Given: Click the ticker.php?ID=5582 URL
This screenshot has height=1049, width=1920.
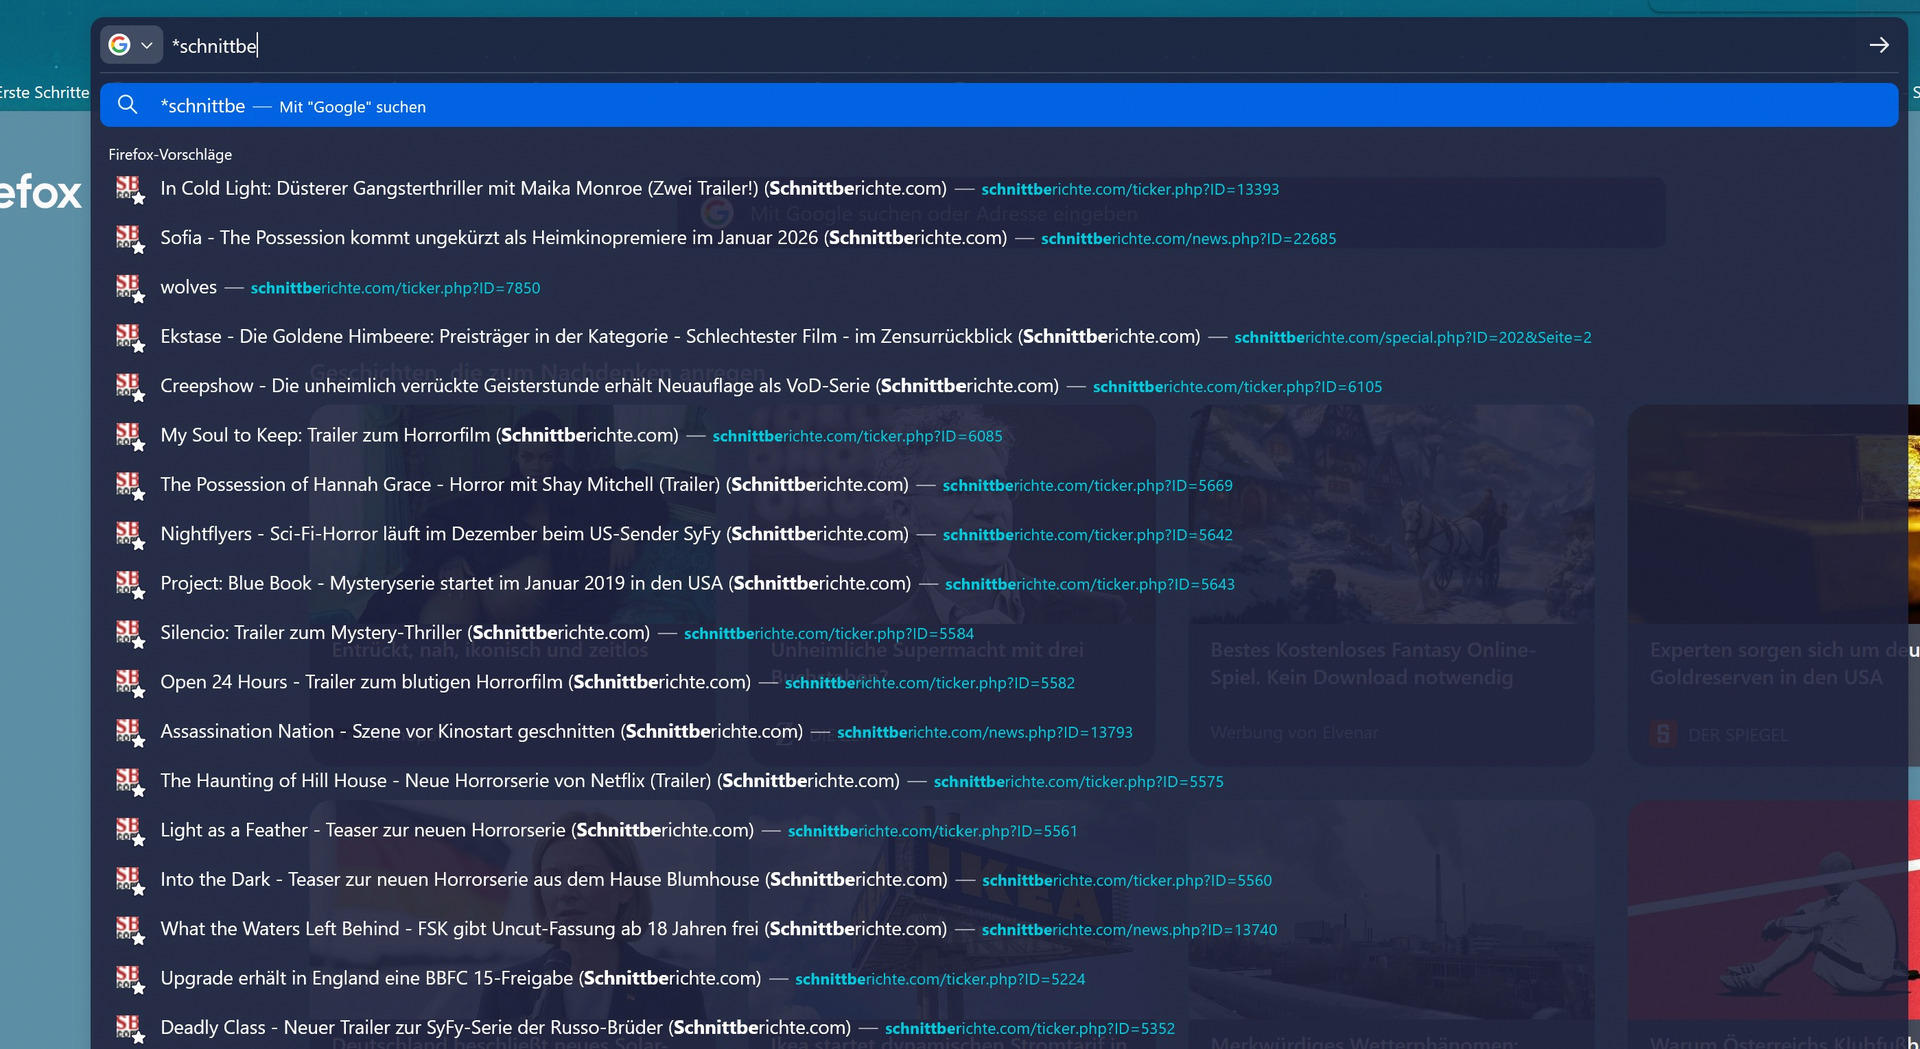Looking at the screenshot, I should [930, 683].
